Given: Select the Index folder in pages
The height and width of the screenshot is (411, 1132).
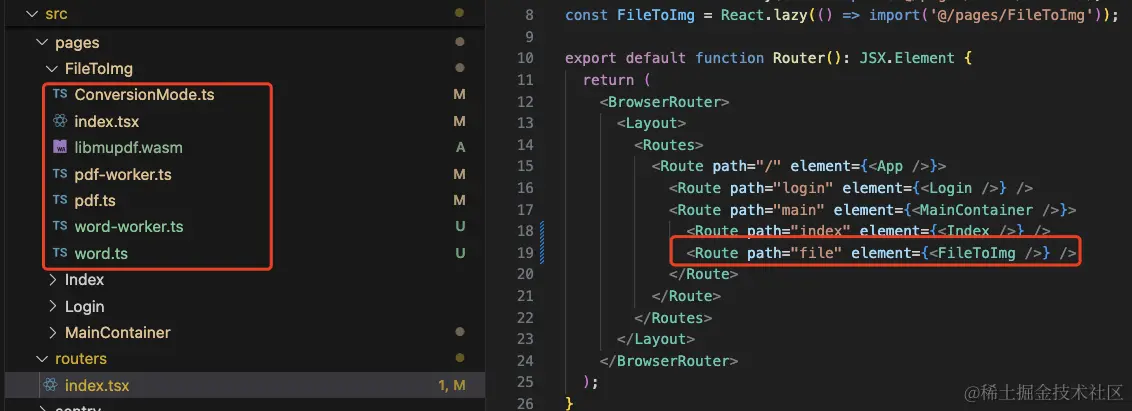Looking at the screenshot, I should pyautogui.click(x=84, y=280).
